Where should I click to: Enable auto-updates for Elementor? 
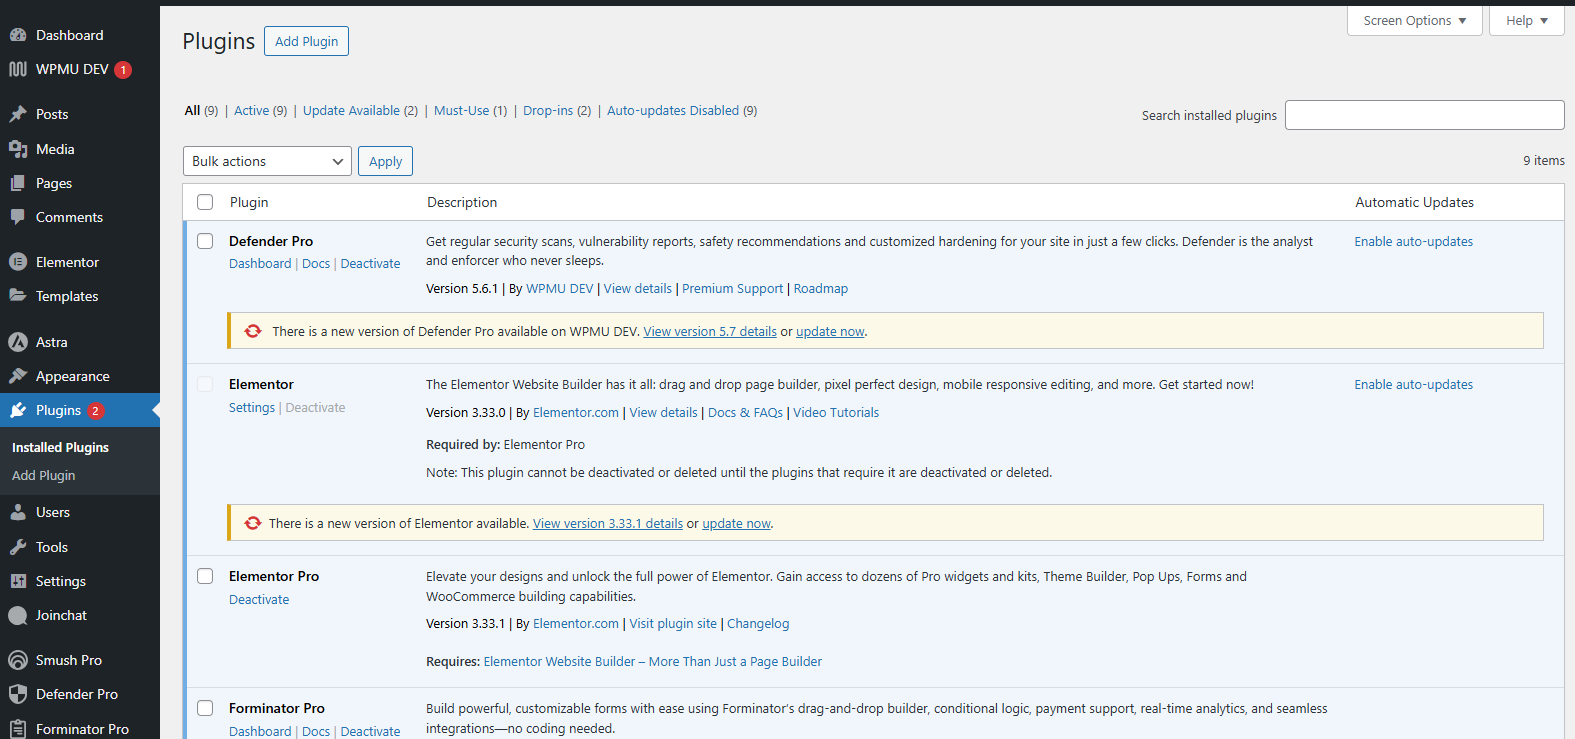(x=1413, y=384)
